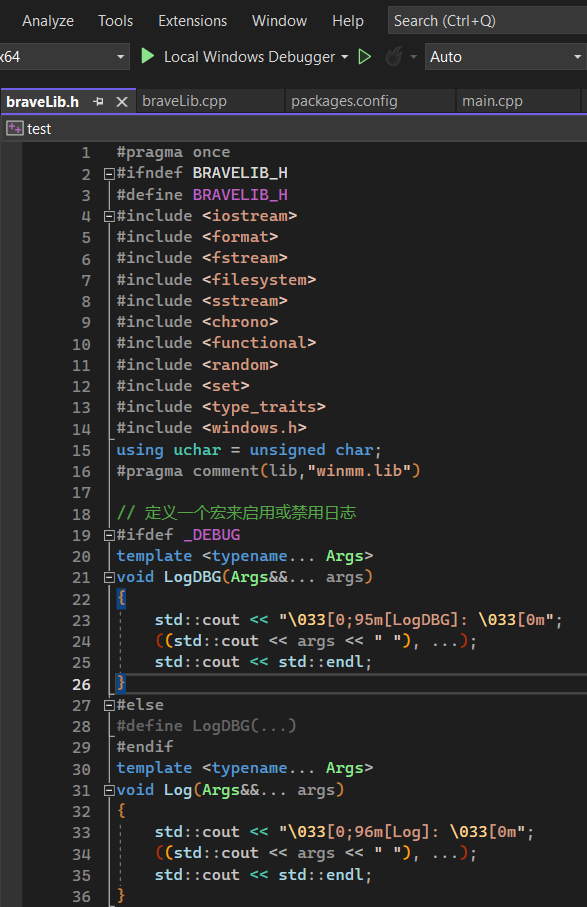
Task: Click '<filesystem>' include on line 7
Action: (259, 280)
